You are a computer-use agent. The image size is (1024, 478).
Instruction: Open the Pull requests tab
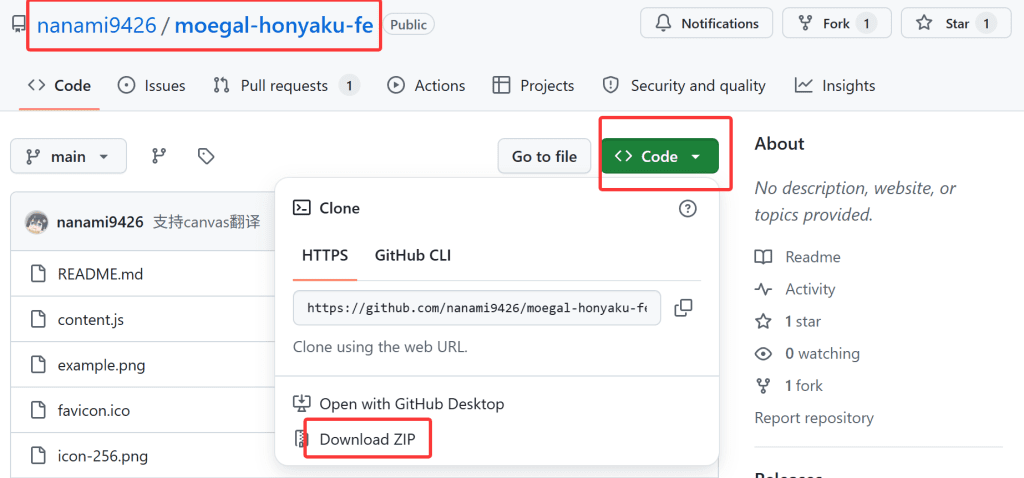pos(285,86)
